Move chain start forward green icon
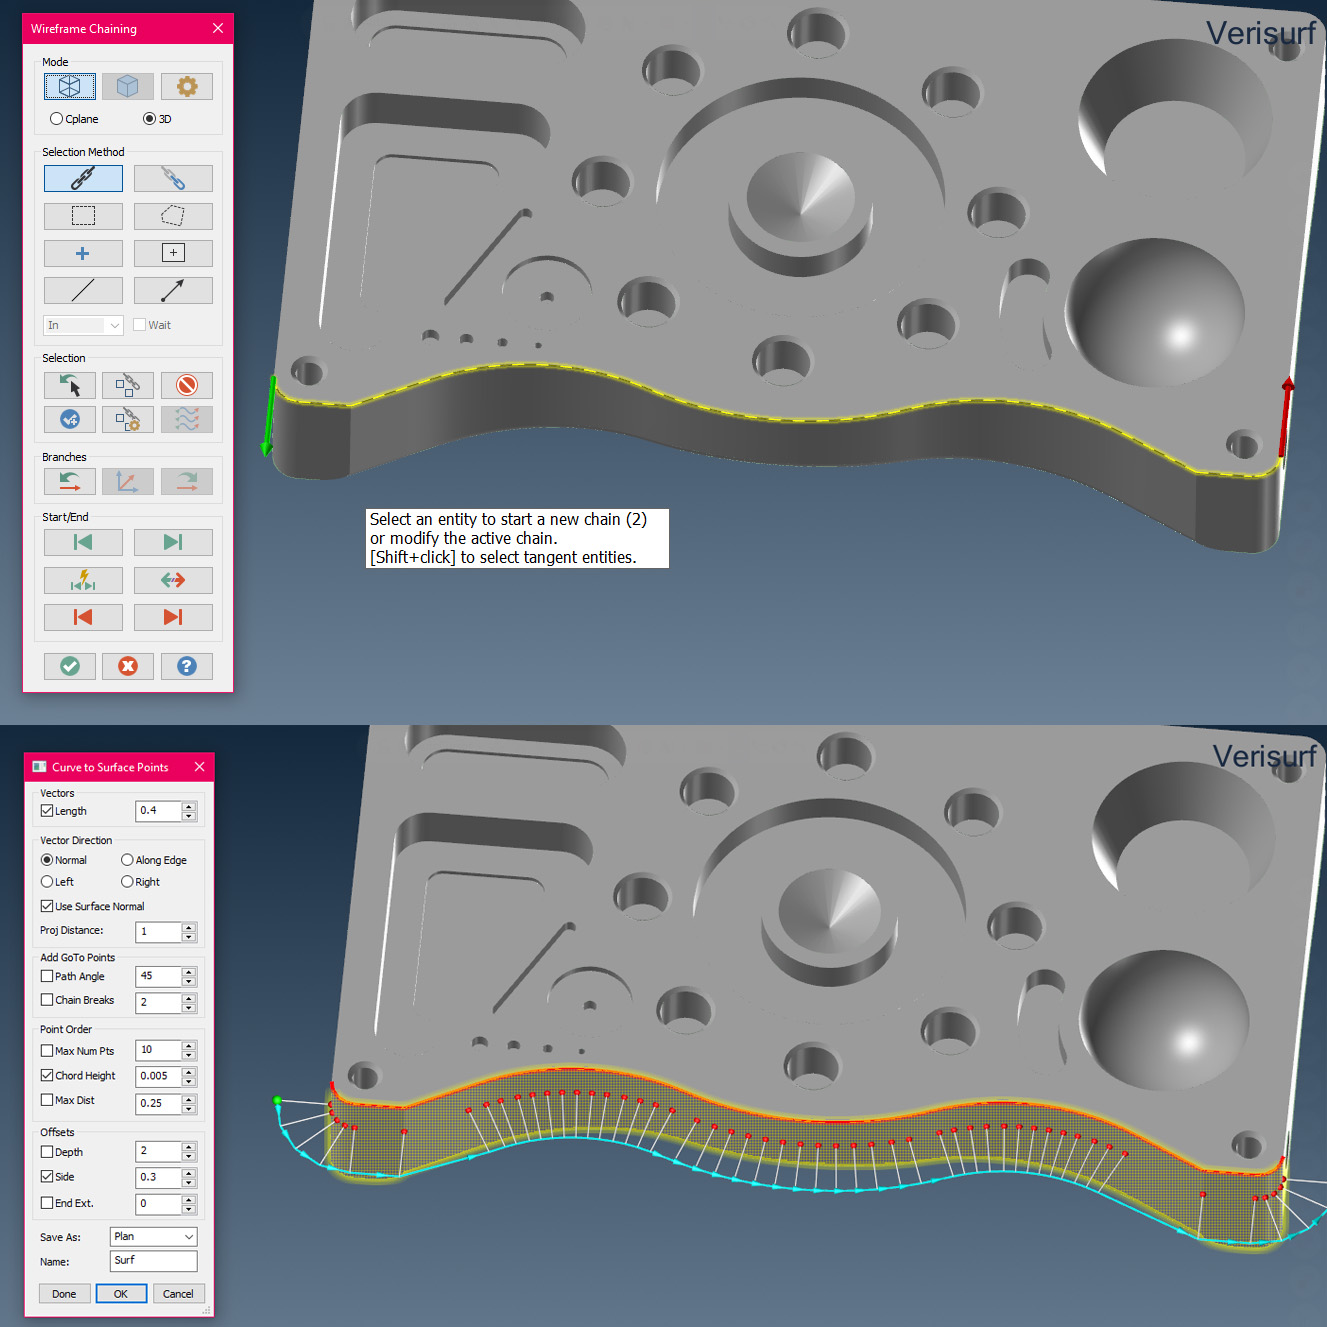Image resolution: width=1327 pixels, height=1327 pixels. [x=173, y=542]
